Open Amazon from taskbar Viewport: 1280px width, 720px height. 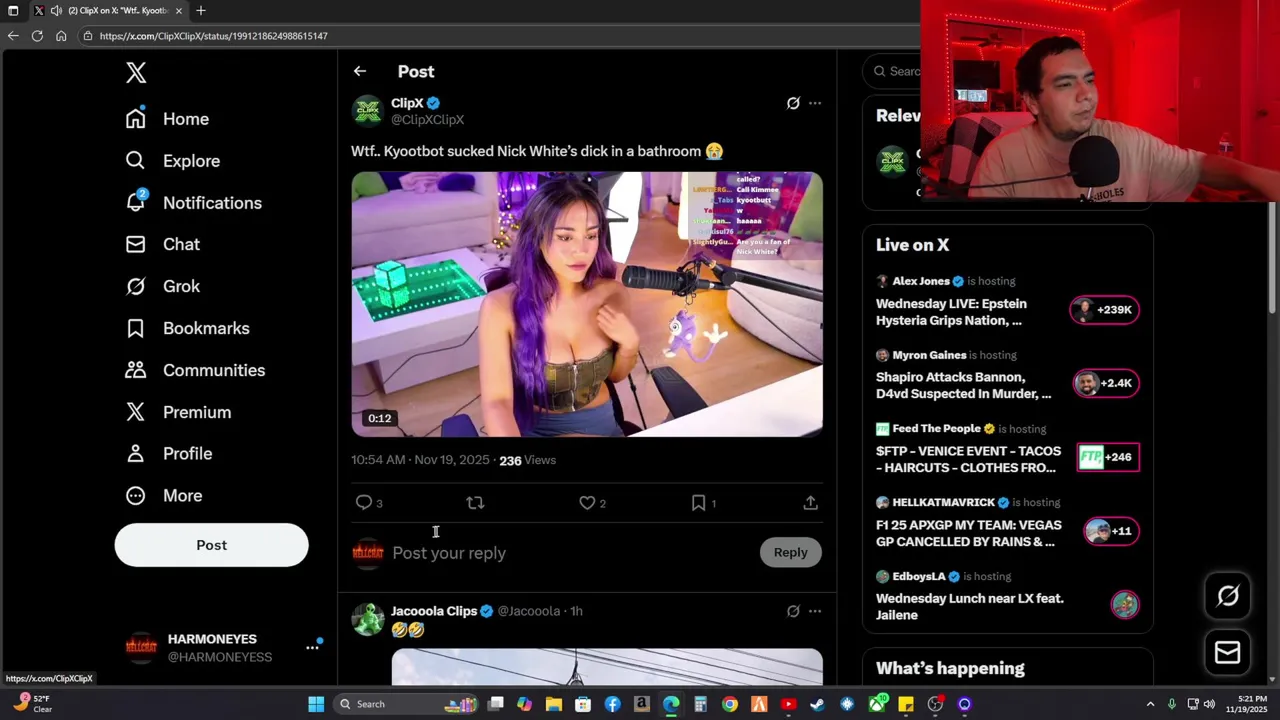tap(642, 704)
